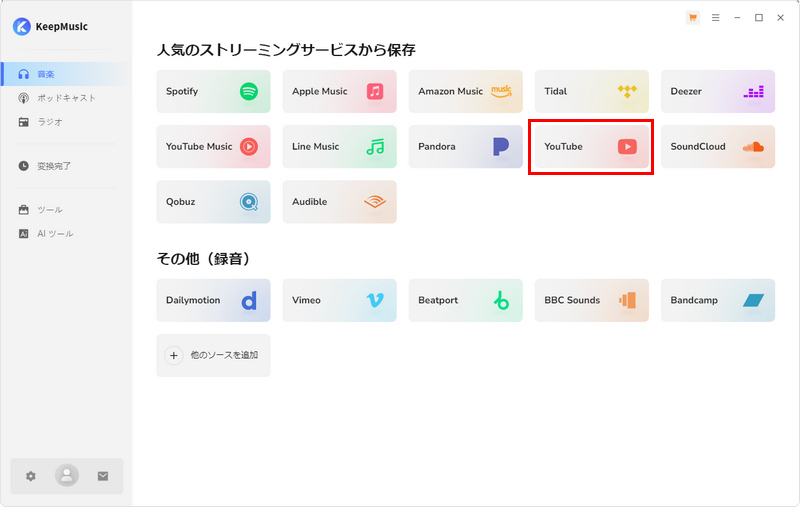Open settings via the gear icon
The width and height of the screenshot is (800, 507).
coord(31,476)
